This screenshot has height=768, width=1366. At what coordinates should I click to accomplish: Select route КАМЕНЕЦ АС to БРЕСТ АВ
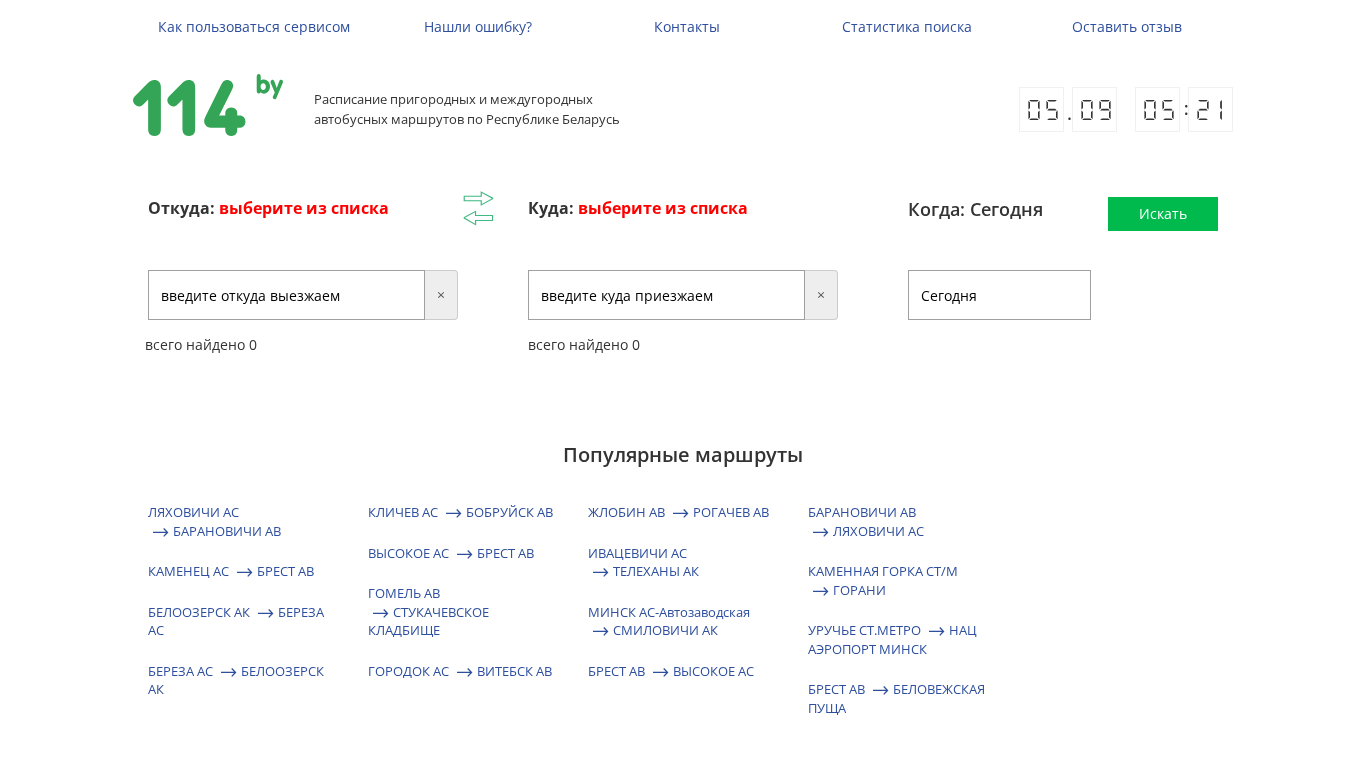231,571
